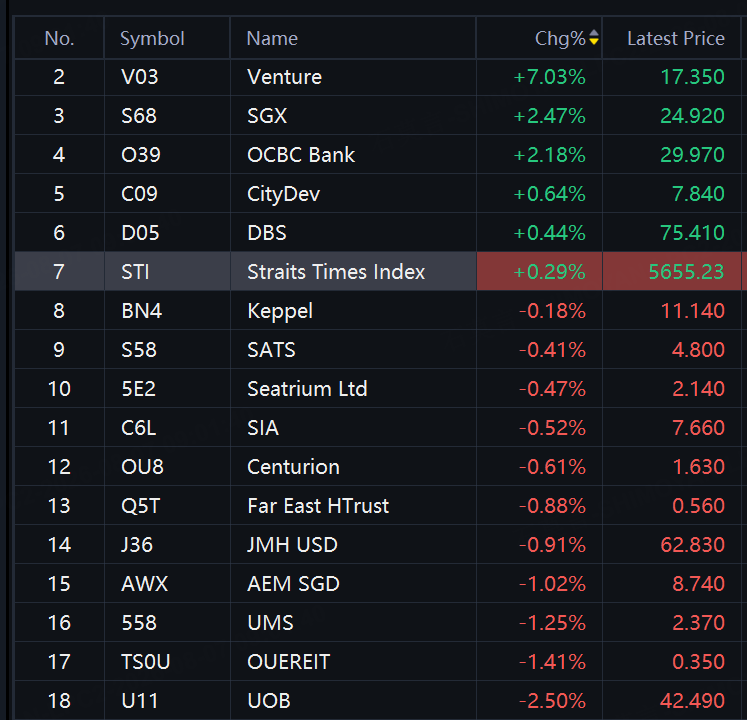Screen dimensions: 747x720
Task: Click CityDev's +0.64% change
Action: click(x=549, y=194)
